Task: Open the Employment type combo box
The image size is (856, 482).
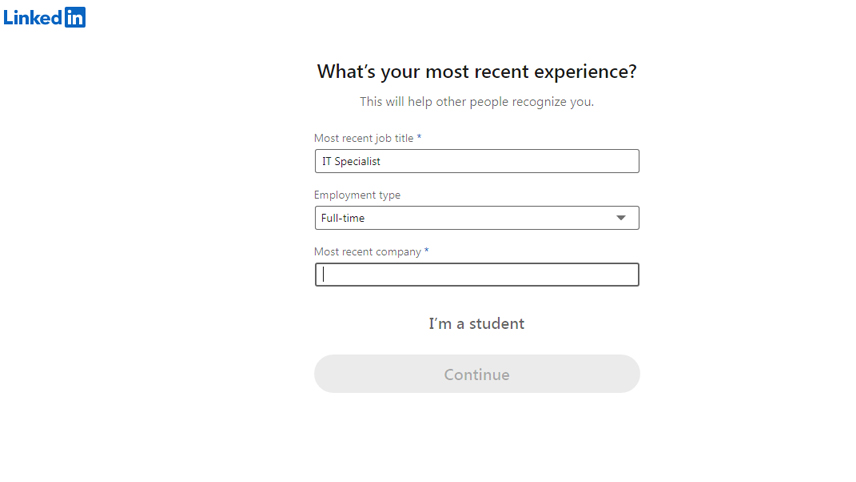Action: 477,218
